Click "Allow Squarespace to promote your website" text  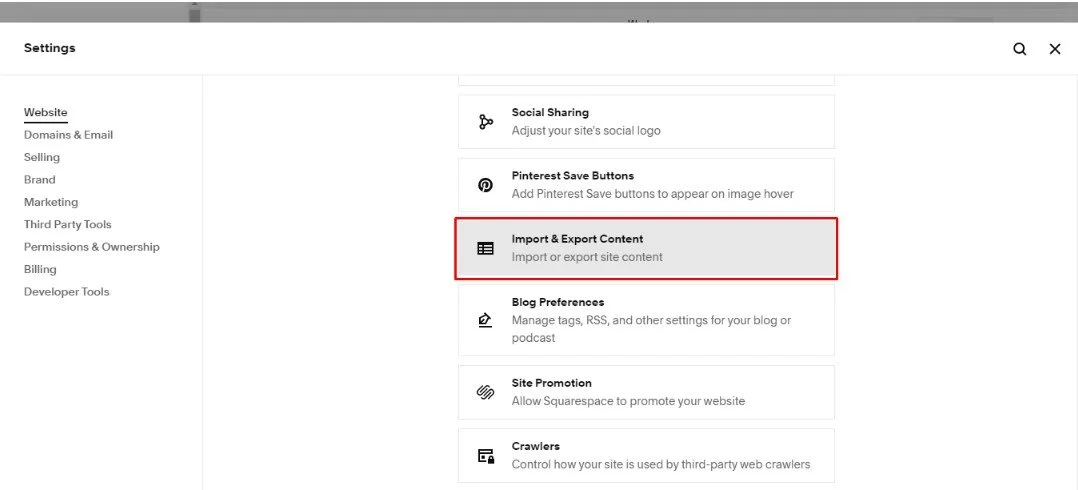point(628,401)
